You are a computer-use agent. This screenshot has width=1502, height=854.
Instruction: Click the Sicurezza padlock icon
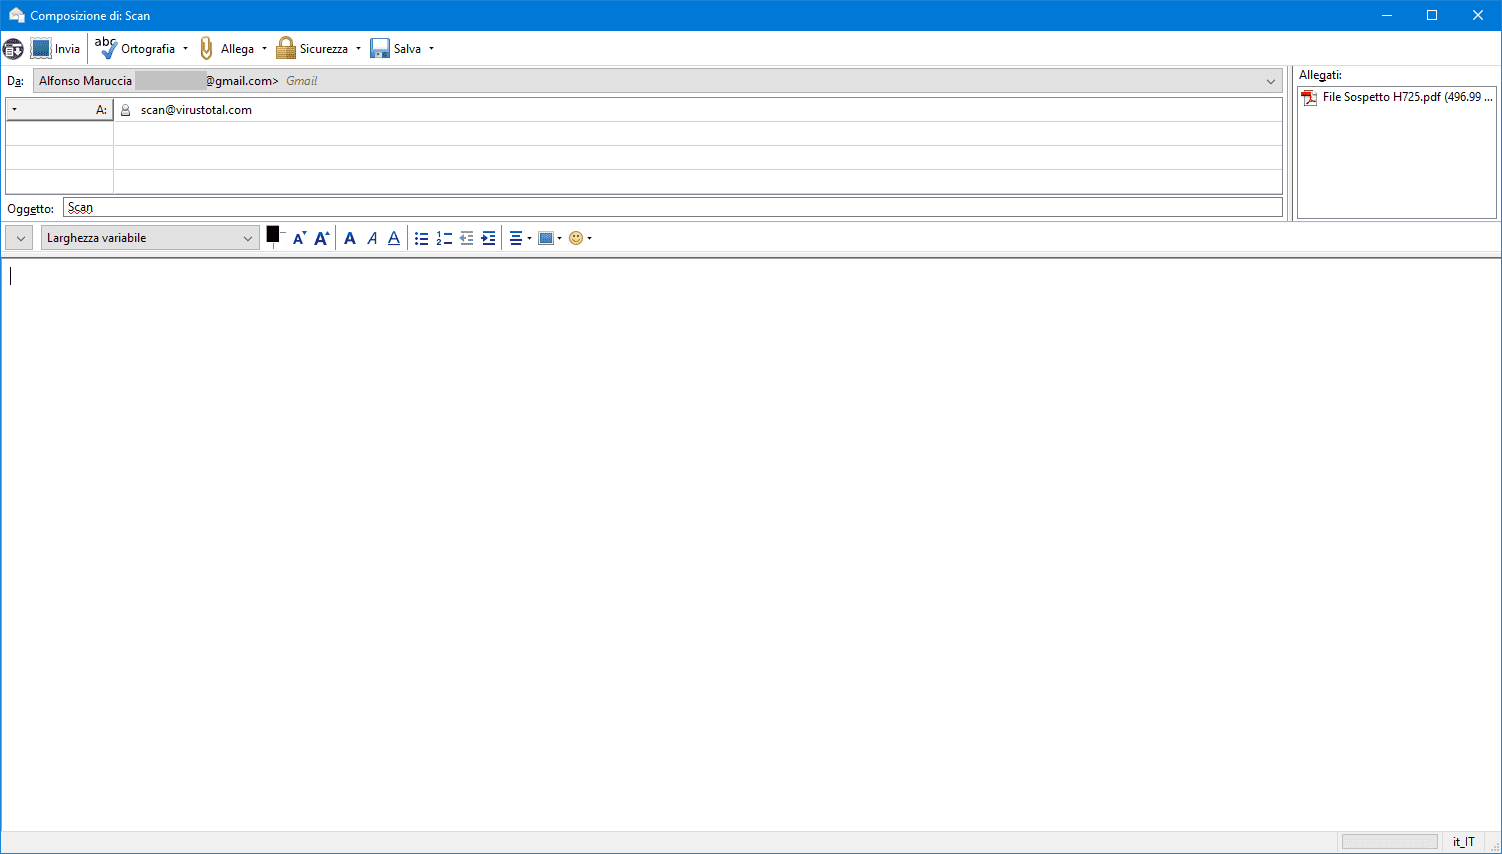coord(286,48)
